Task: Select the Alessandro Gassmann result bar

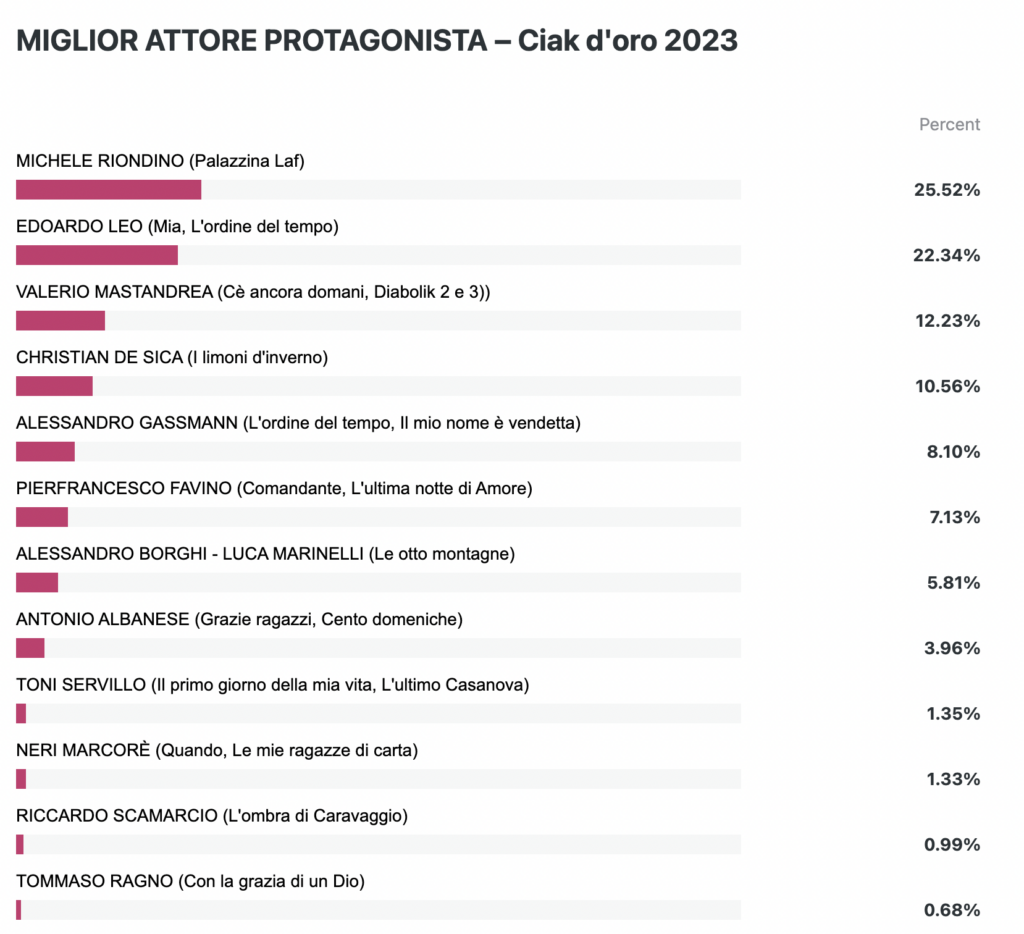Action: point(378,451)
